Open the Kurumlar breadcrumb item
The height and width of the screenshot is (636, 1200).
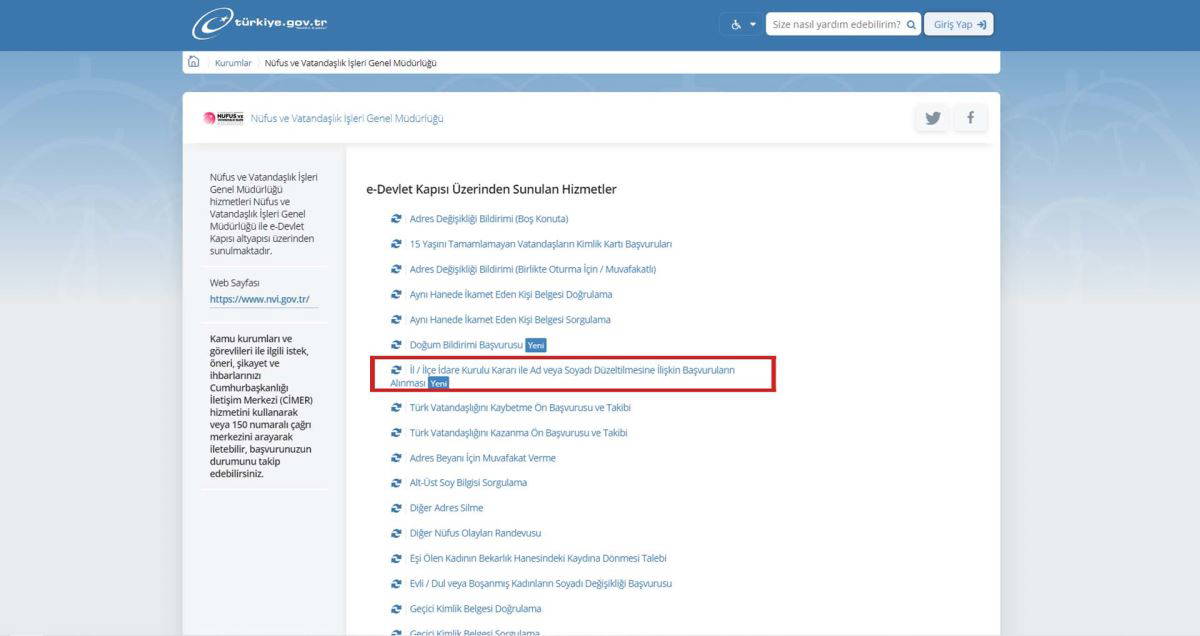tap(233, 63)
